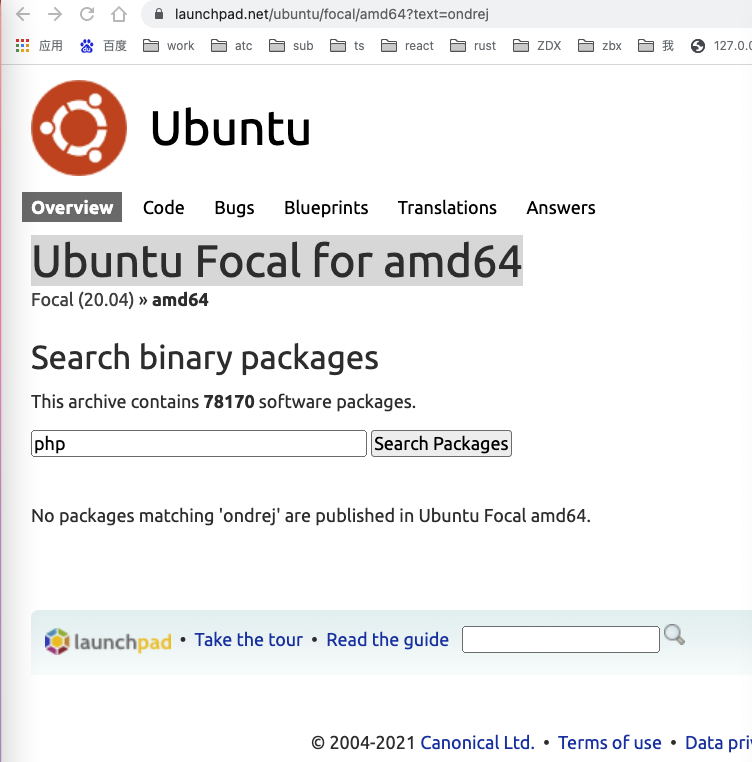Open the Read the guide link

(x=387, y=640)
